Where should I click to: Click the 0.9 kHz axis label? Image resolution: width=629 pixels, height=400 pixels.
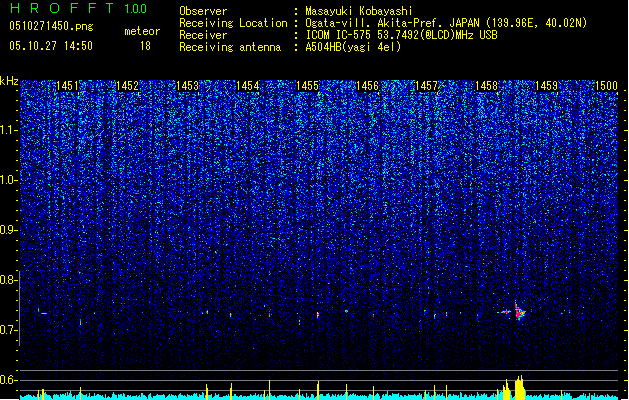9,230
